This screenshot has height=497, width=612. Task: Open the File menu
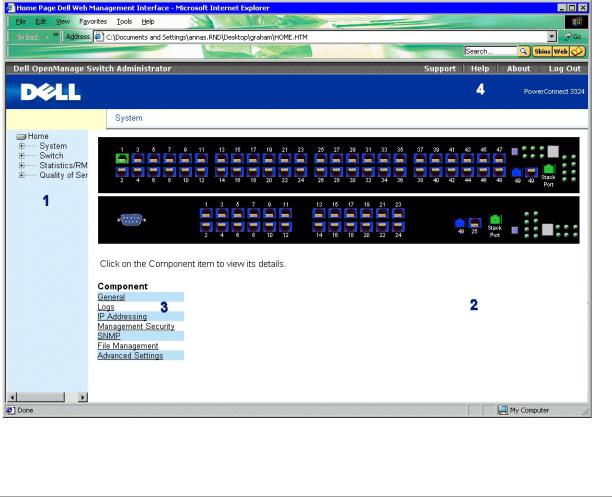[21, 21]
